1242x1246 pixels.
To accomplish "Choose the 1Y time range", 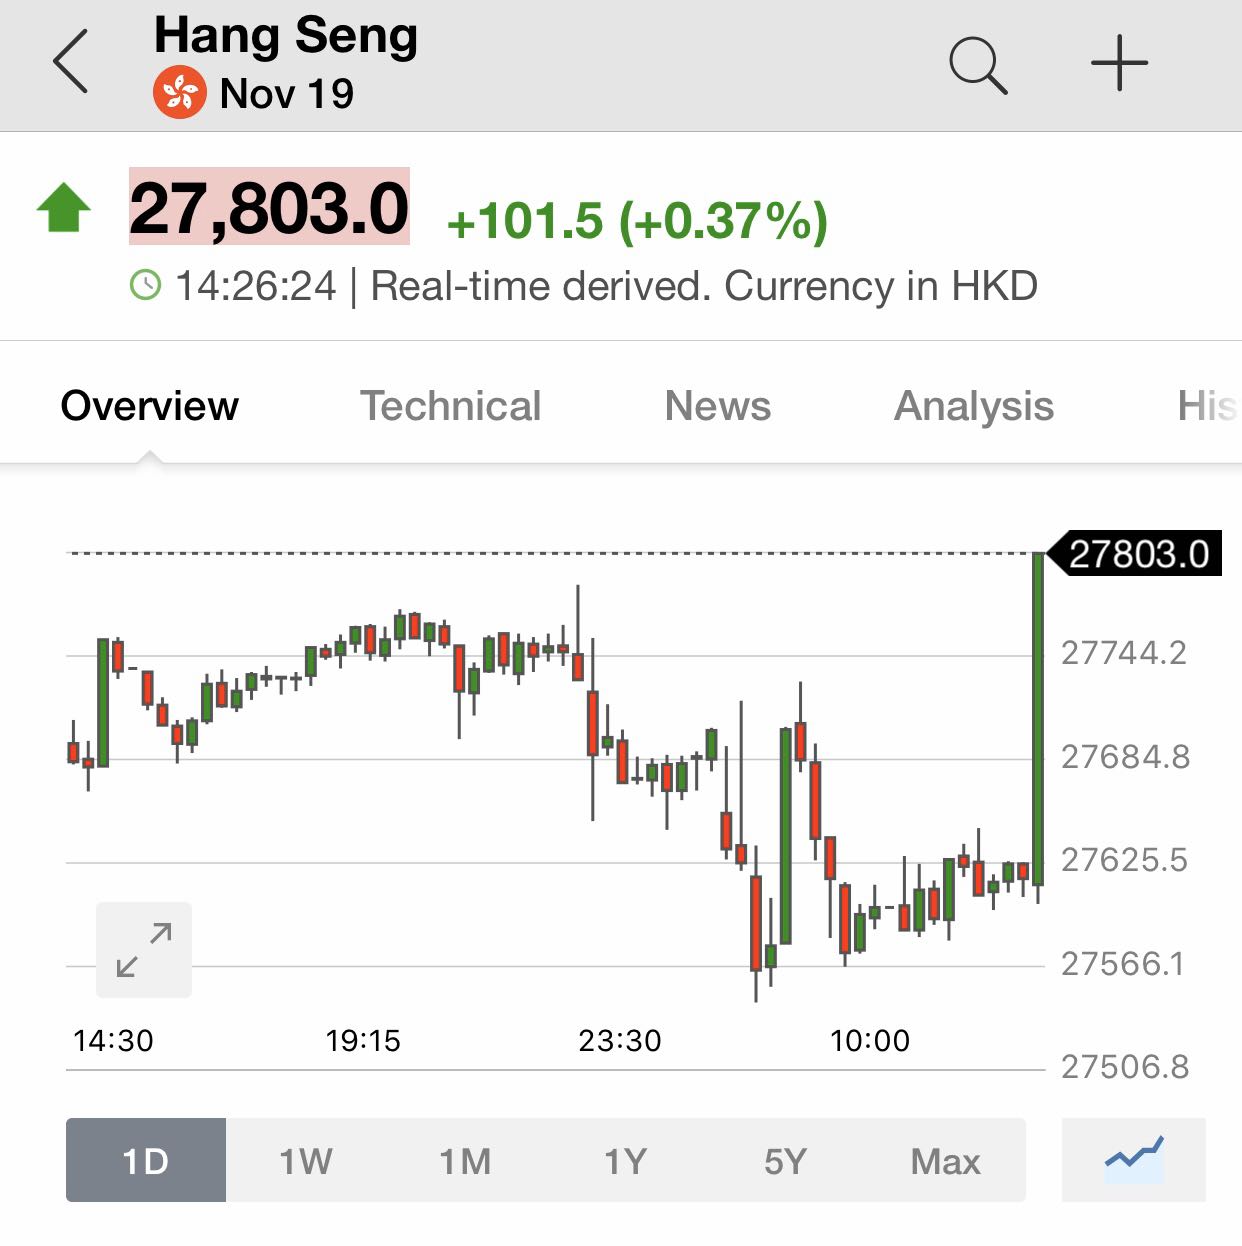I will tap(626, 1160).
